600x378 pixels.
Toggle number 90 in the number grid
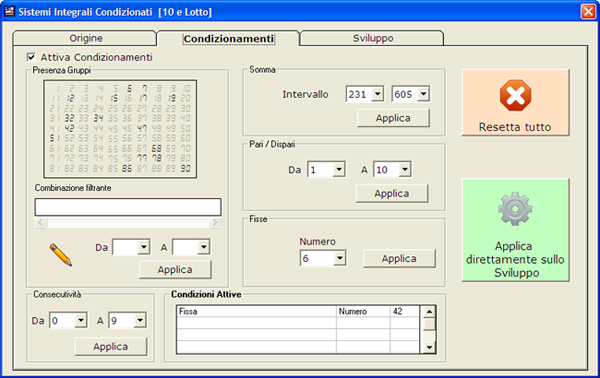pyautogui.click(x=186, y=168)
